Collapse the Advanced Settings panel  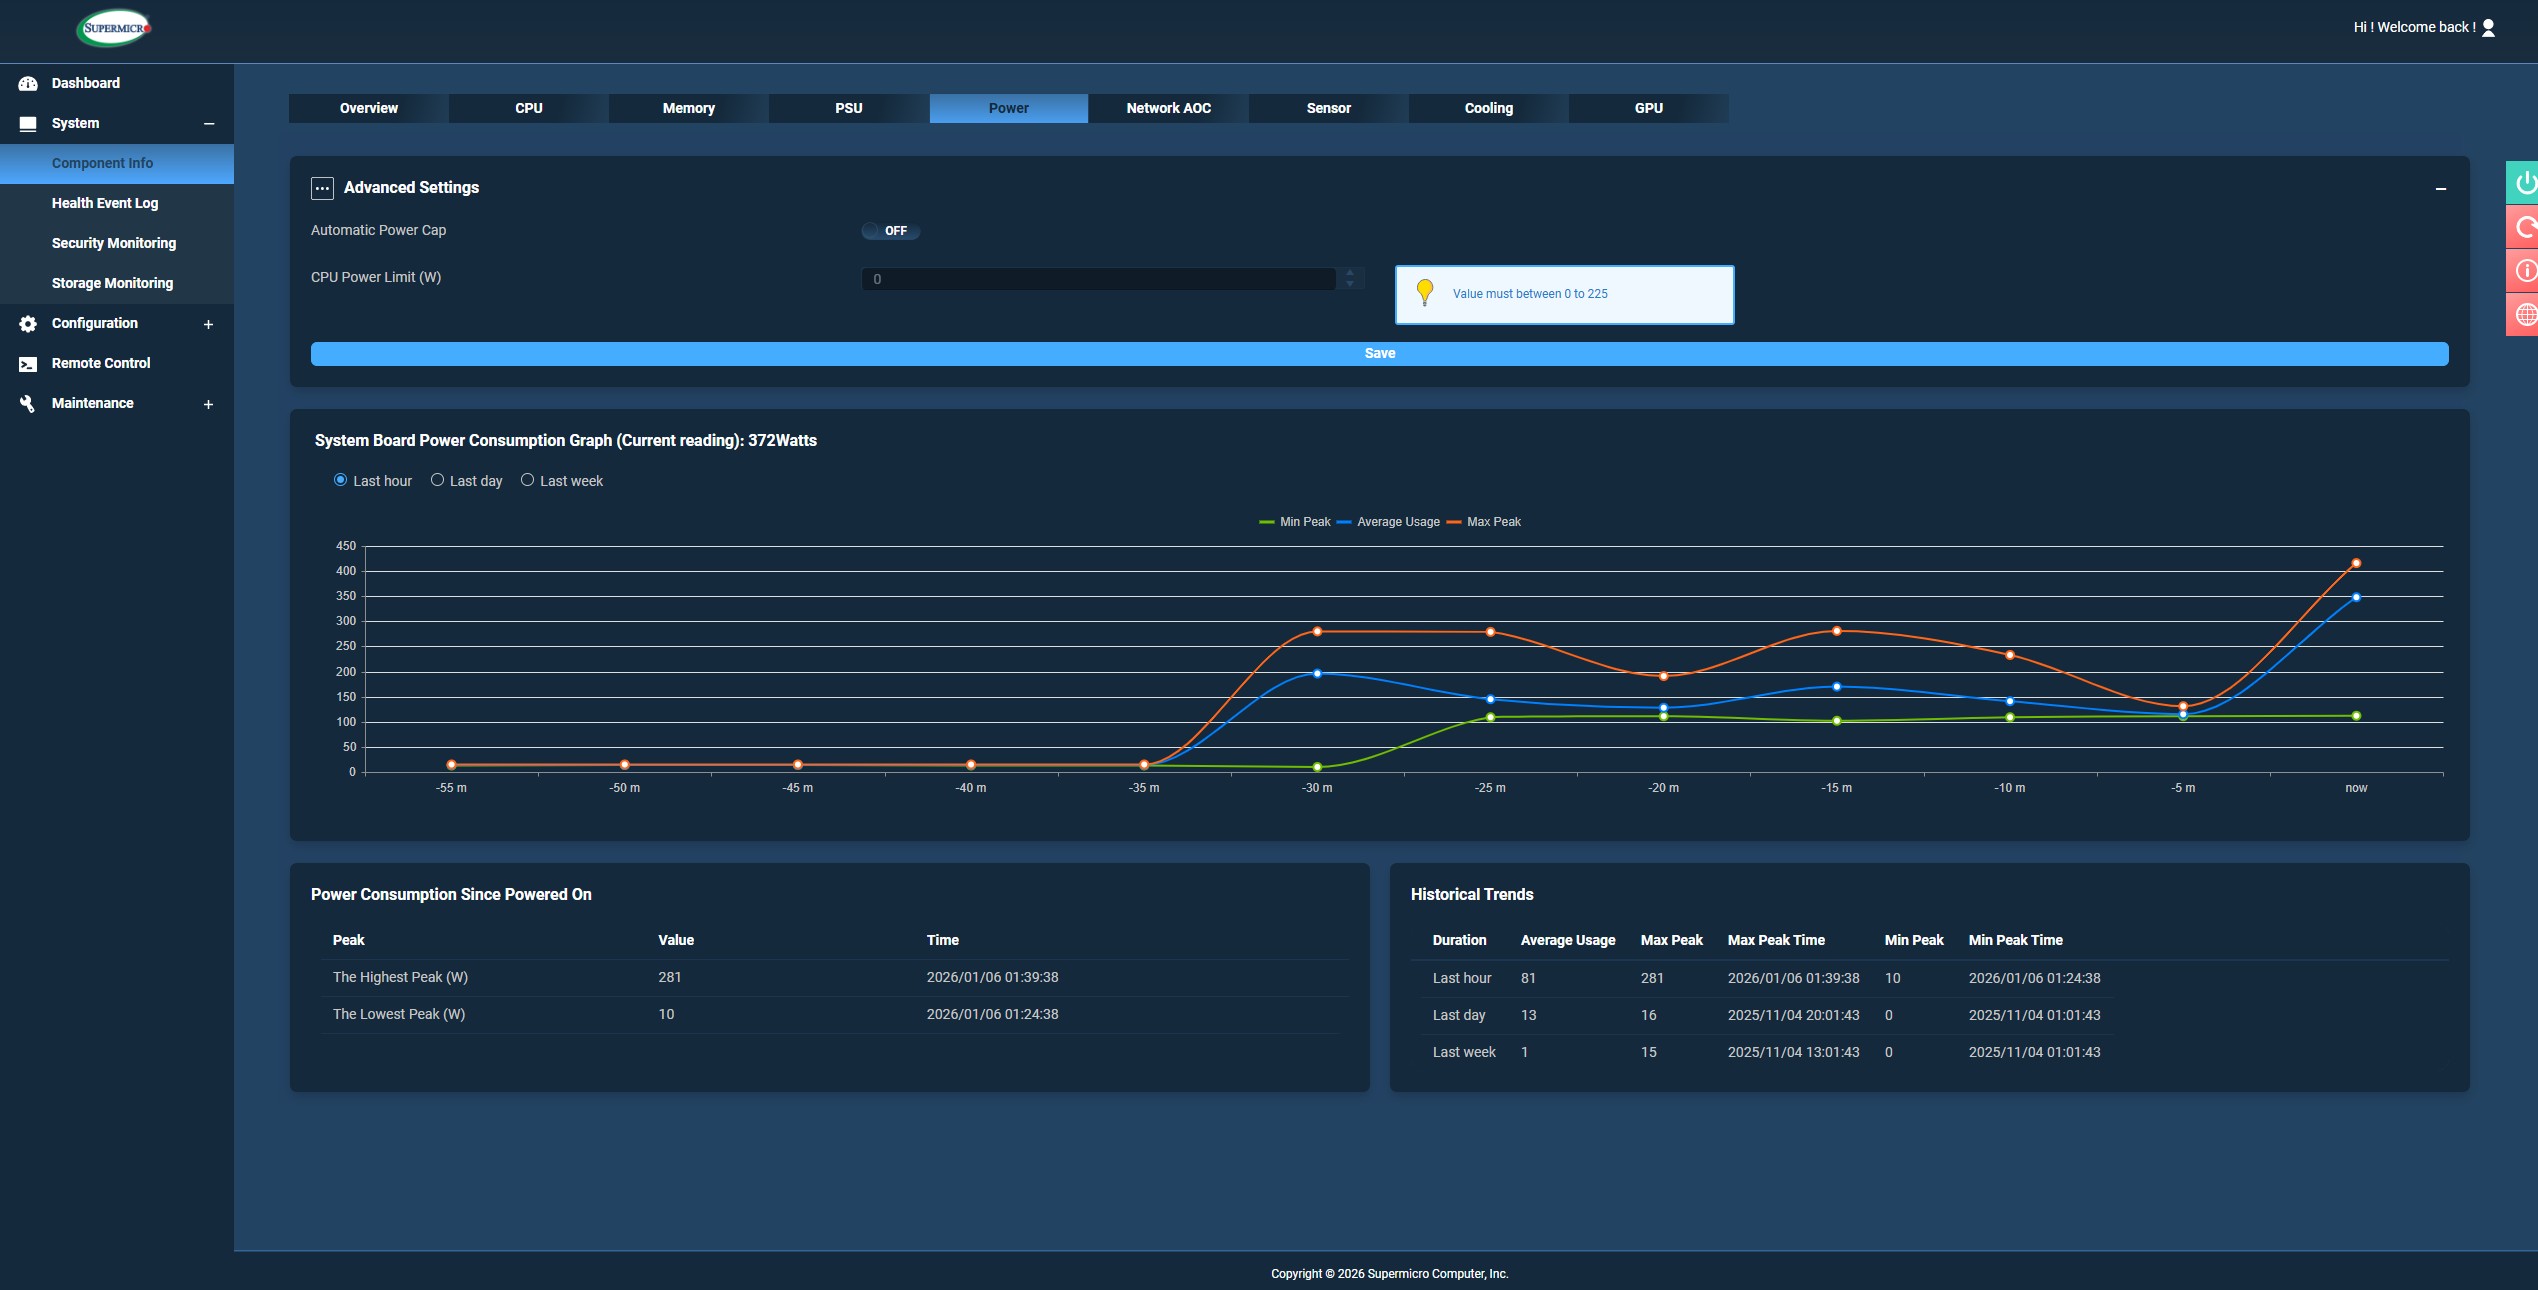(x=2440, y=189)
